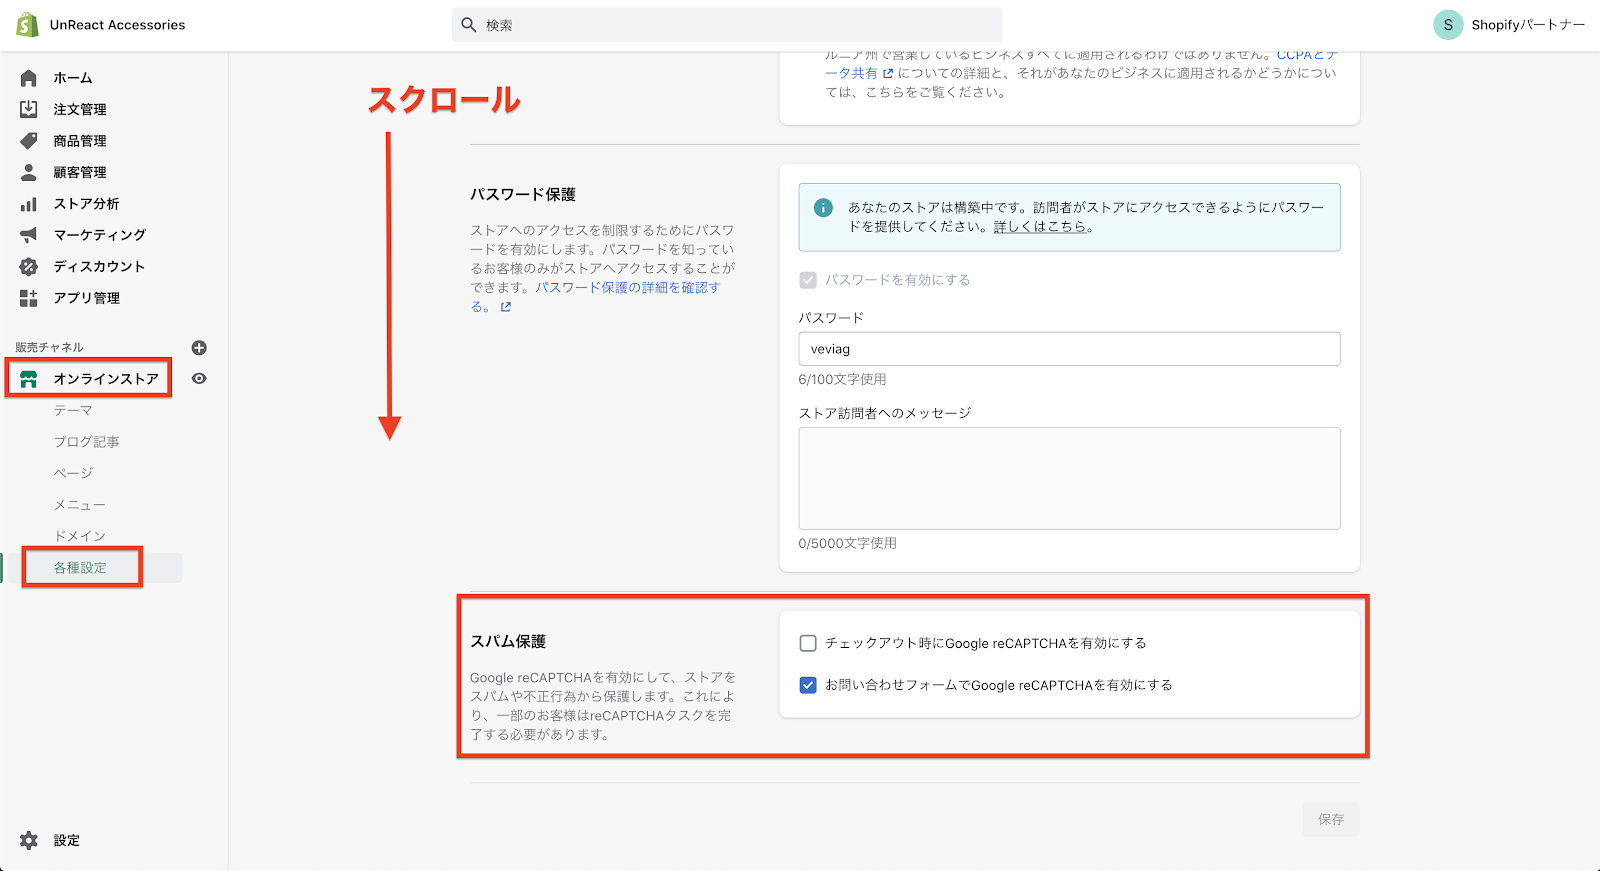This screenshot has width=1600, height=871.
Task: Click the 注文管理 orders icon
Action: point(29,109)
